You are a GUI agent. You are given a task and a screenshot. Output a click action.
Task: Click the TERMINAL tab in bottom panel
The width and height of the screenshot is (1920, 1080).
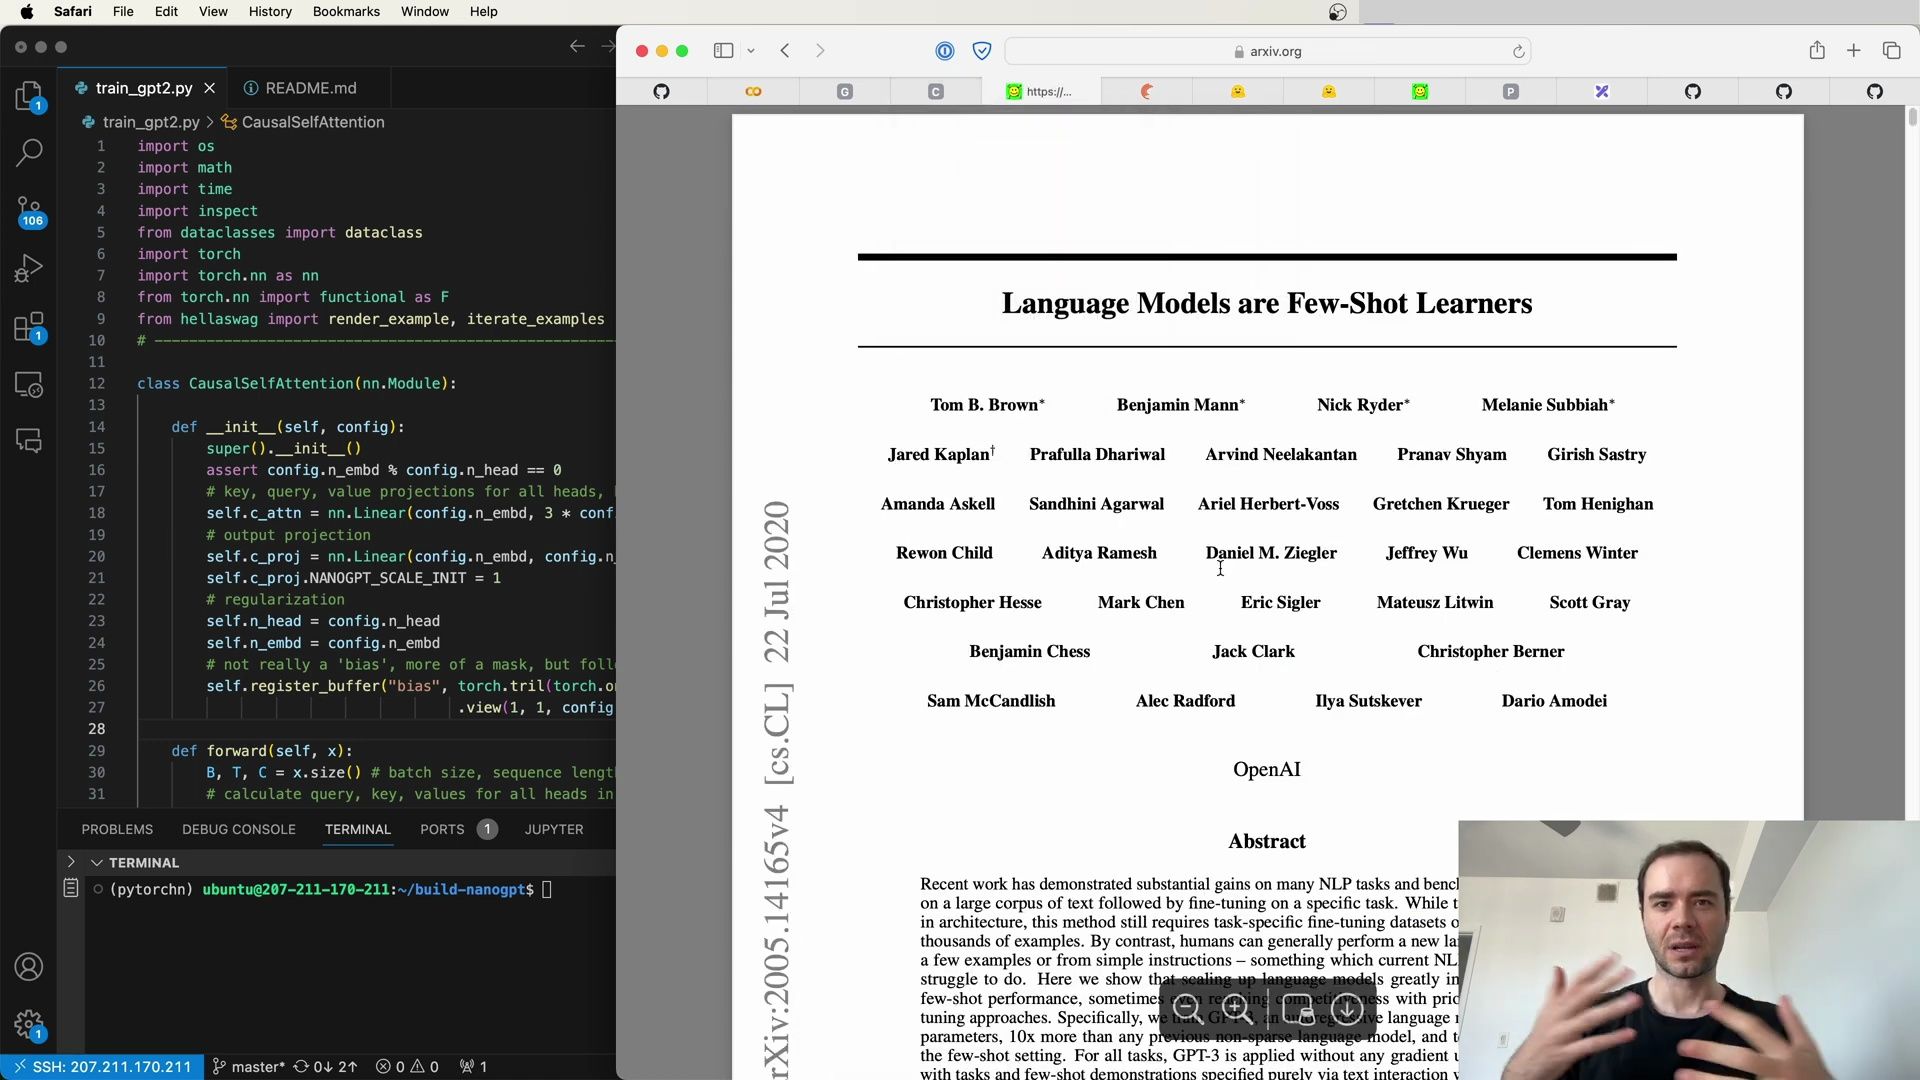(357, 828)
